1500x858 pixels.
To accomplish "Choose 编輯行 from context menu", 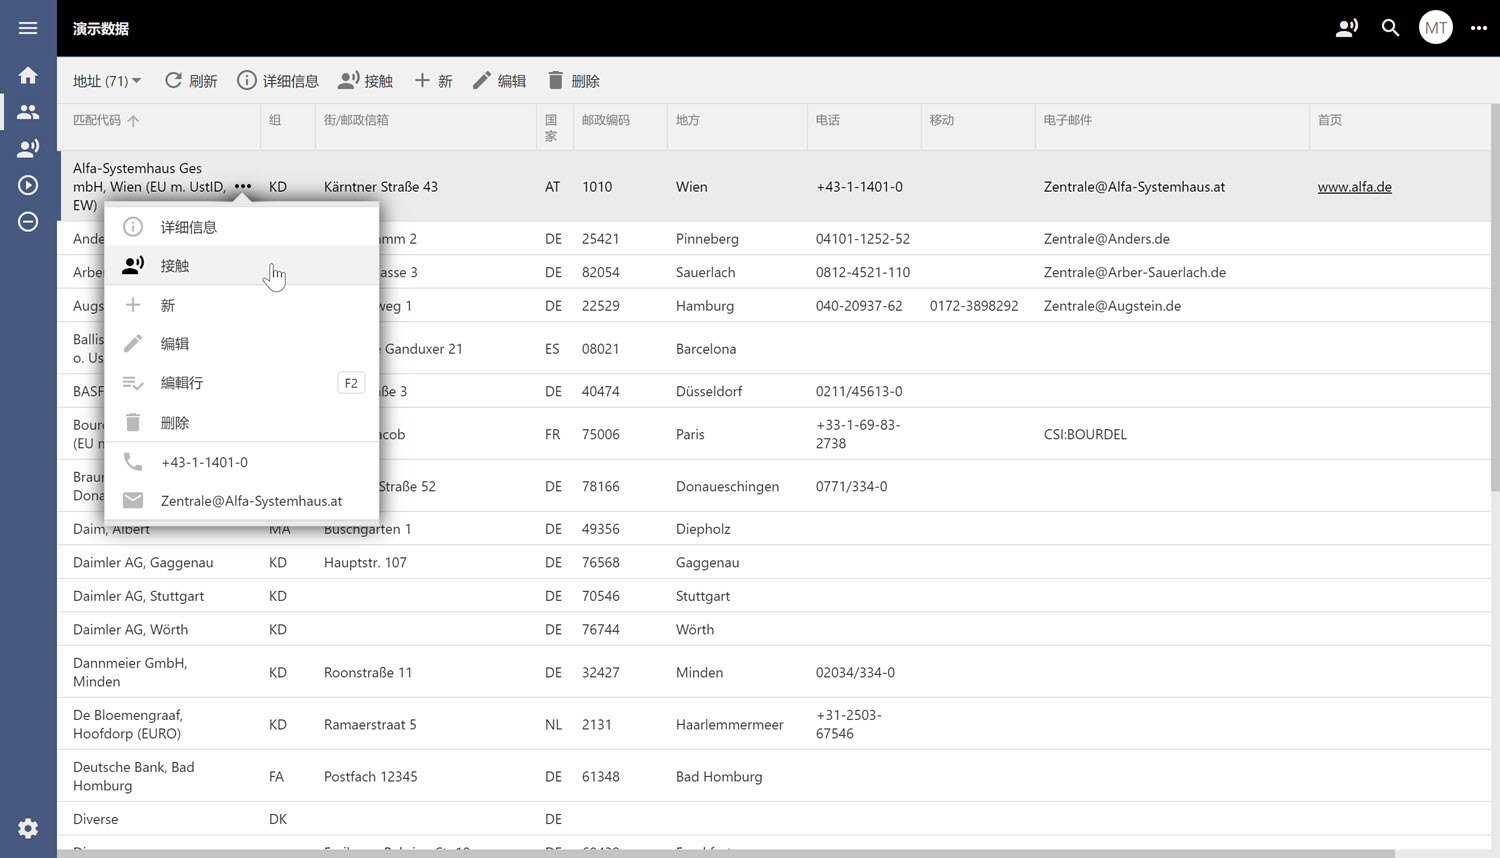I will click(182, 383).
